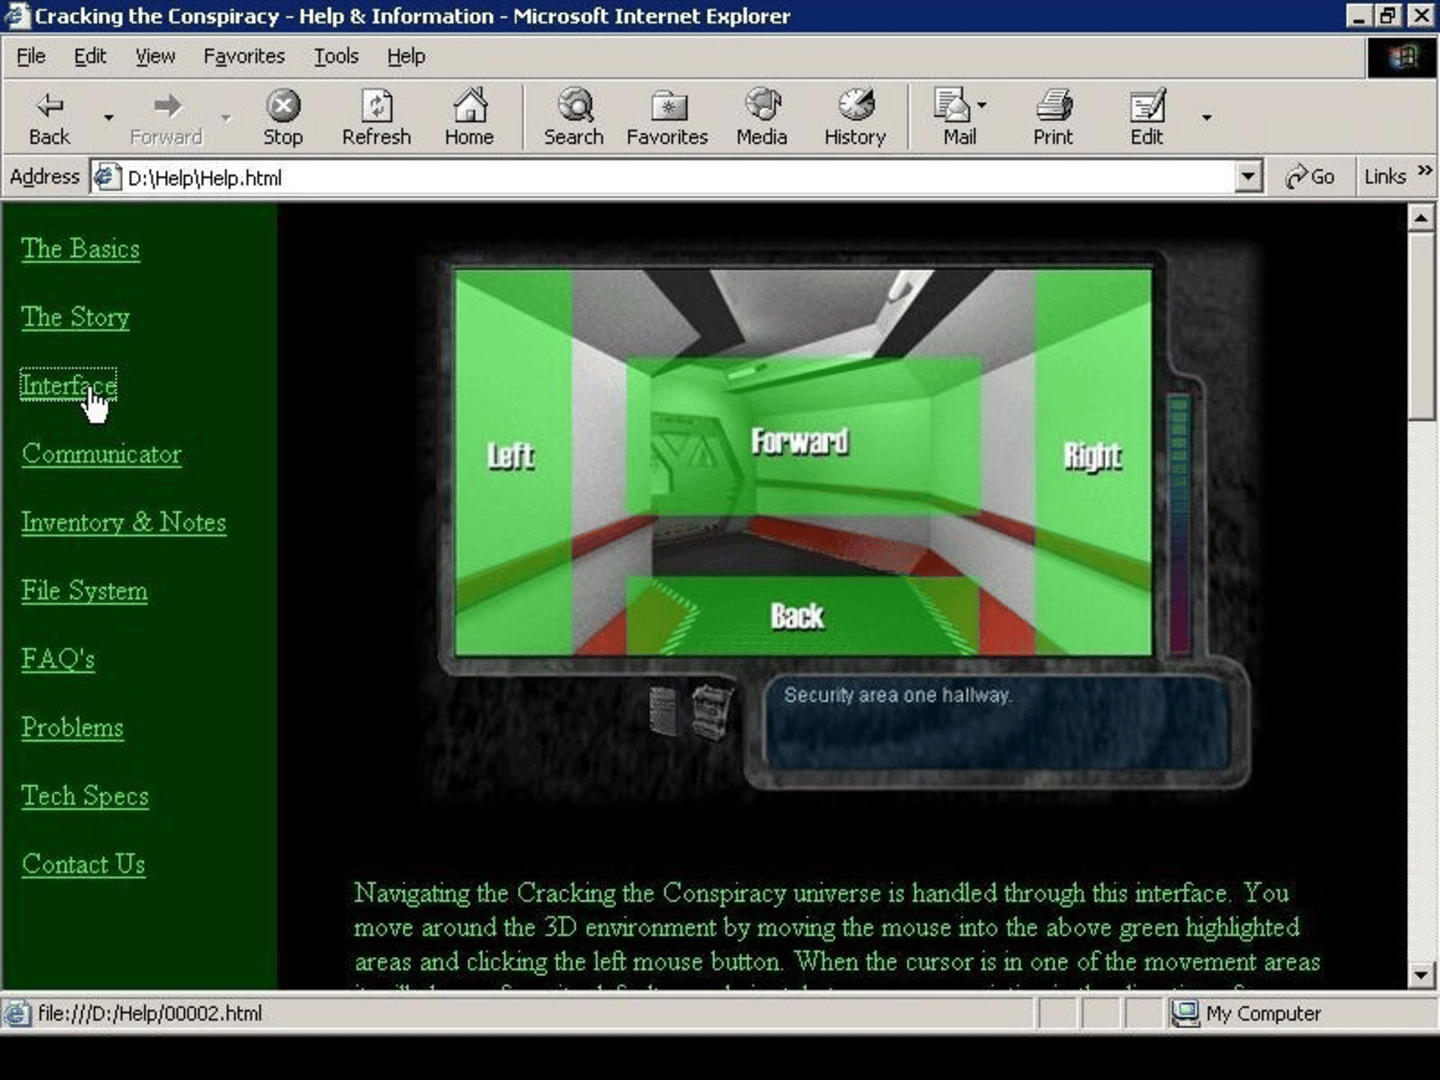Open the Inventory & Notes link
1440x1080 pixels.
tap(124, 522)
